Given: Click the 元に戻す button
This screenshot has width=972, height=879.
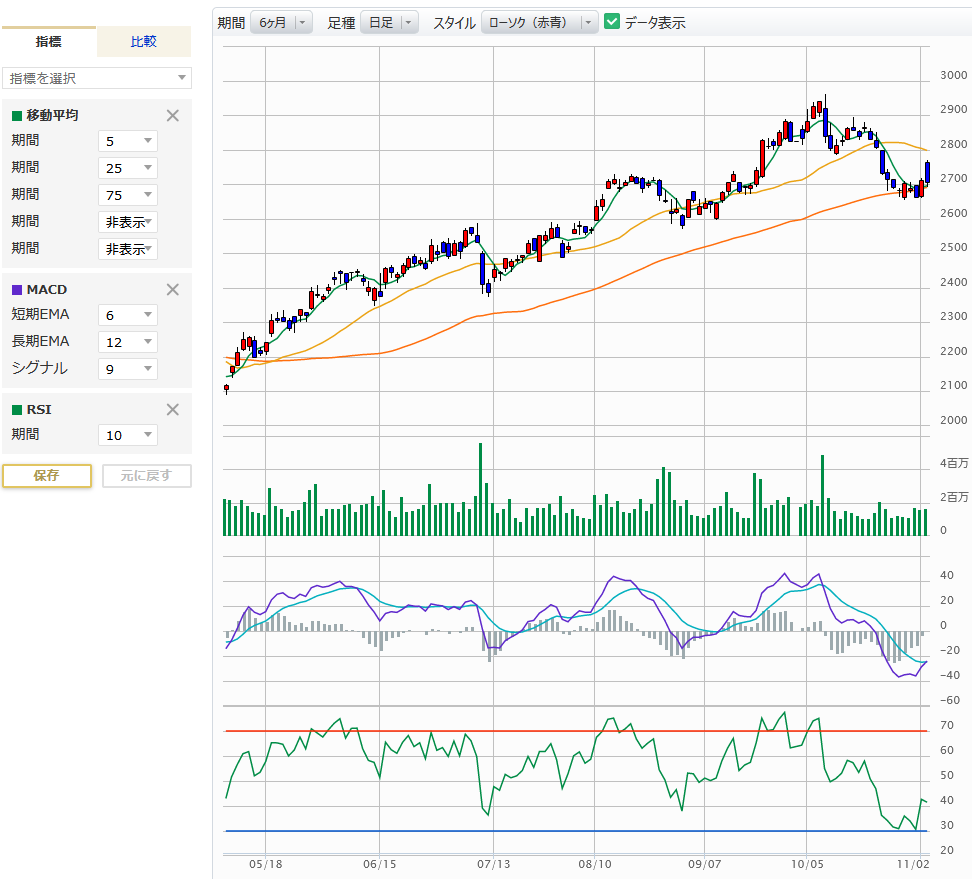Looking at the screenshot, I should point(146,475).
